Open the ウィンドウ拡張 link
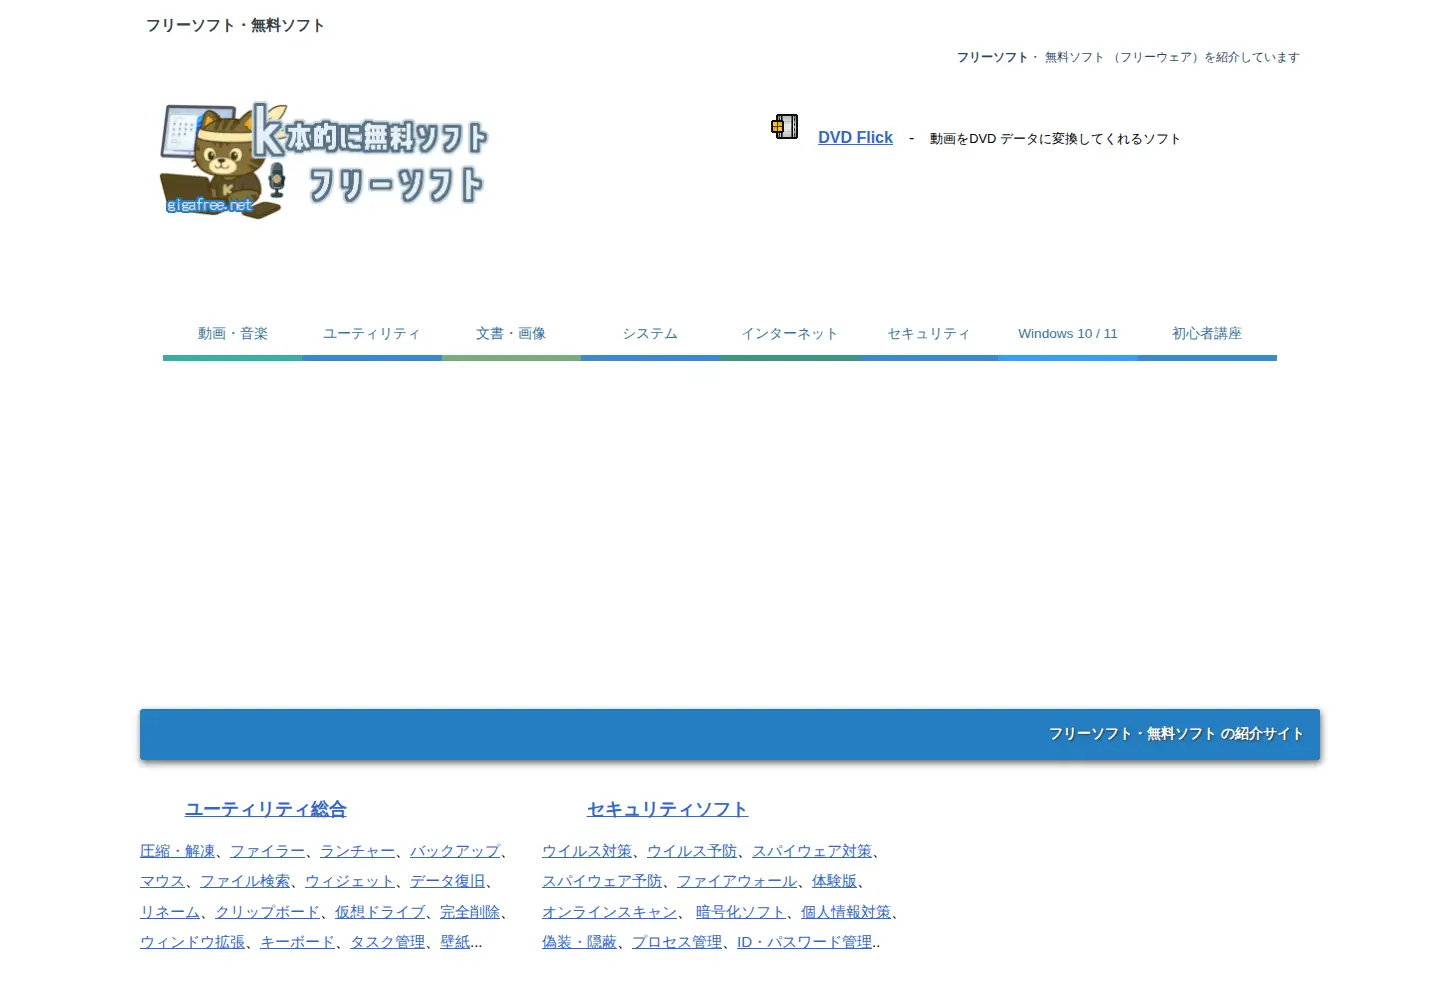 pyautogui.click(x=192, y=942)
